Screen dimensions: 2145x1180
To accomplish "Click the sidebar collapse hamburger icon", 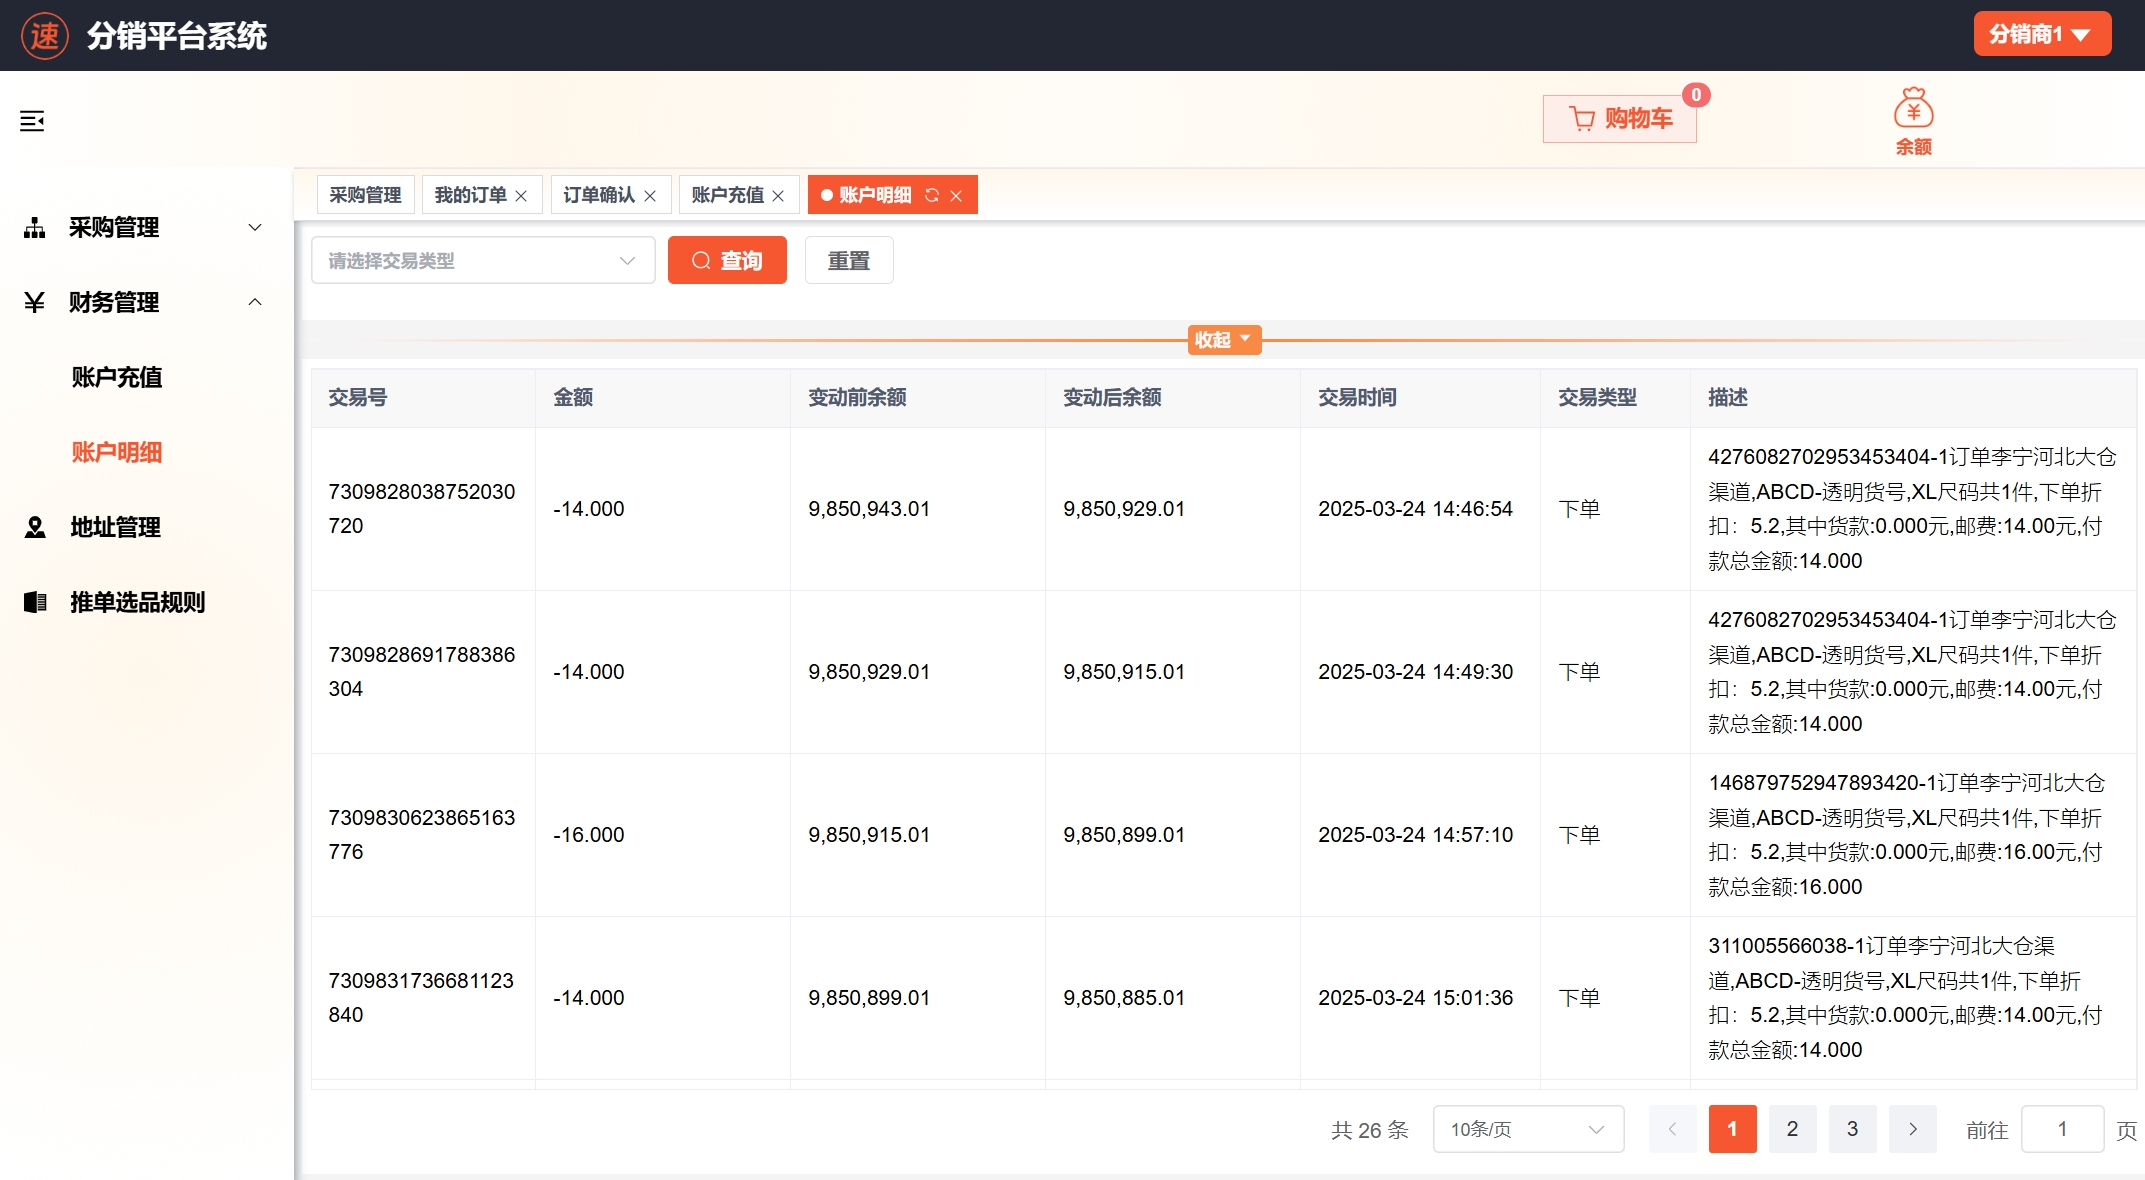I will 32,121.
